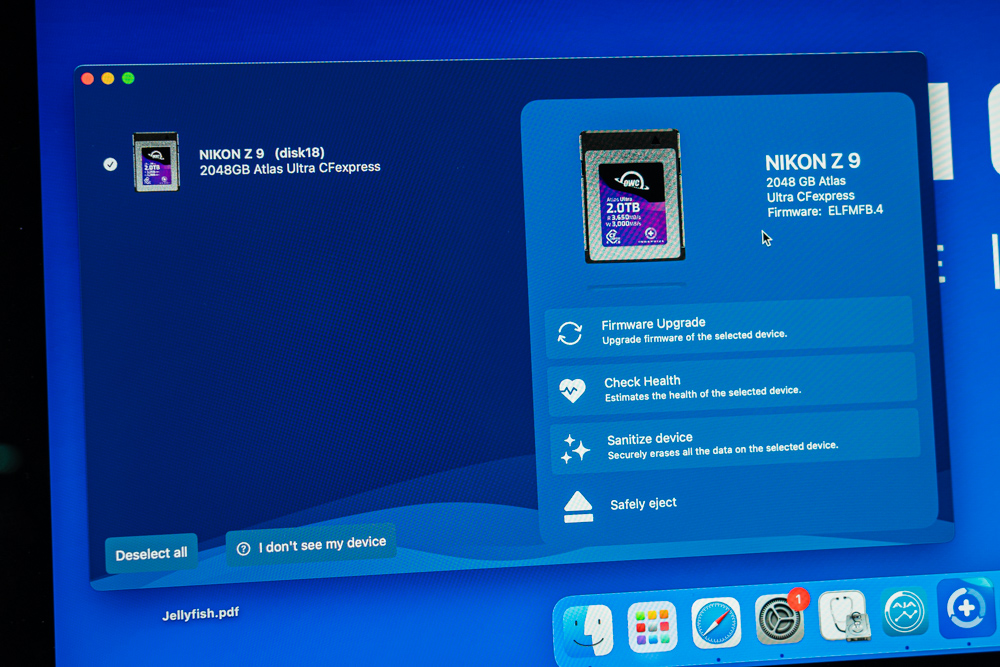1000x667 pixels.
Task: Click the green full-screen window button
Action: [x=128, y=78]
